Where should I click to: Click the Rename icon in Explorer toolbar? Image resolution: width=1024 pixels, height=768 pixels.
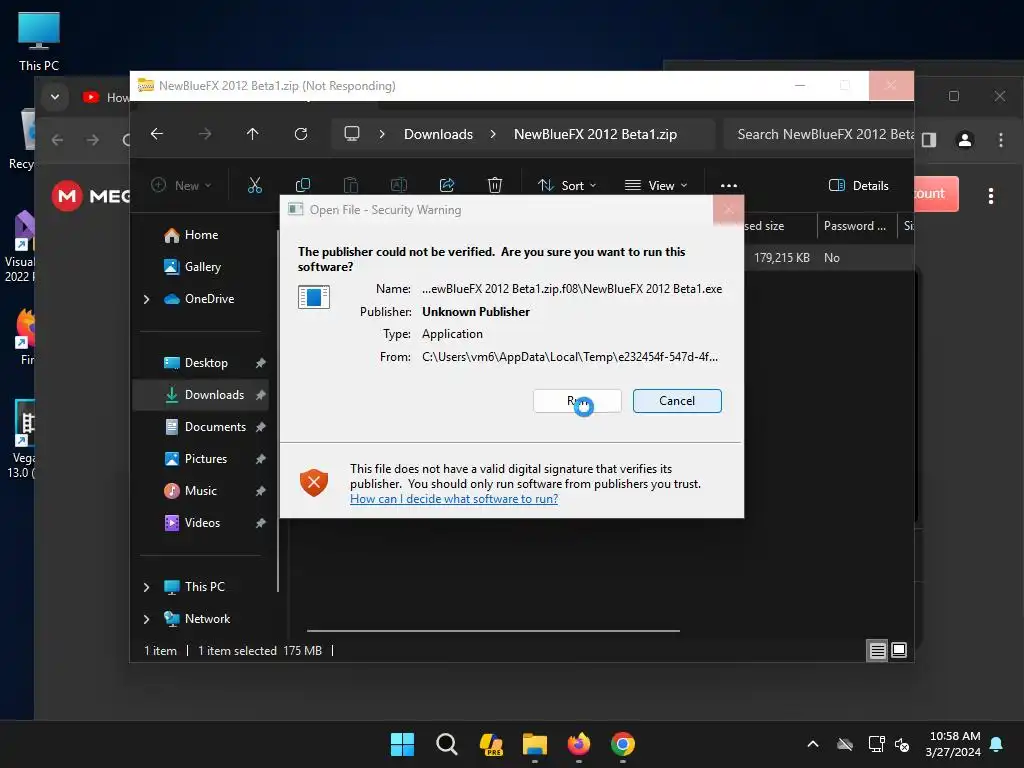click(399, 185)
